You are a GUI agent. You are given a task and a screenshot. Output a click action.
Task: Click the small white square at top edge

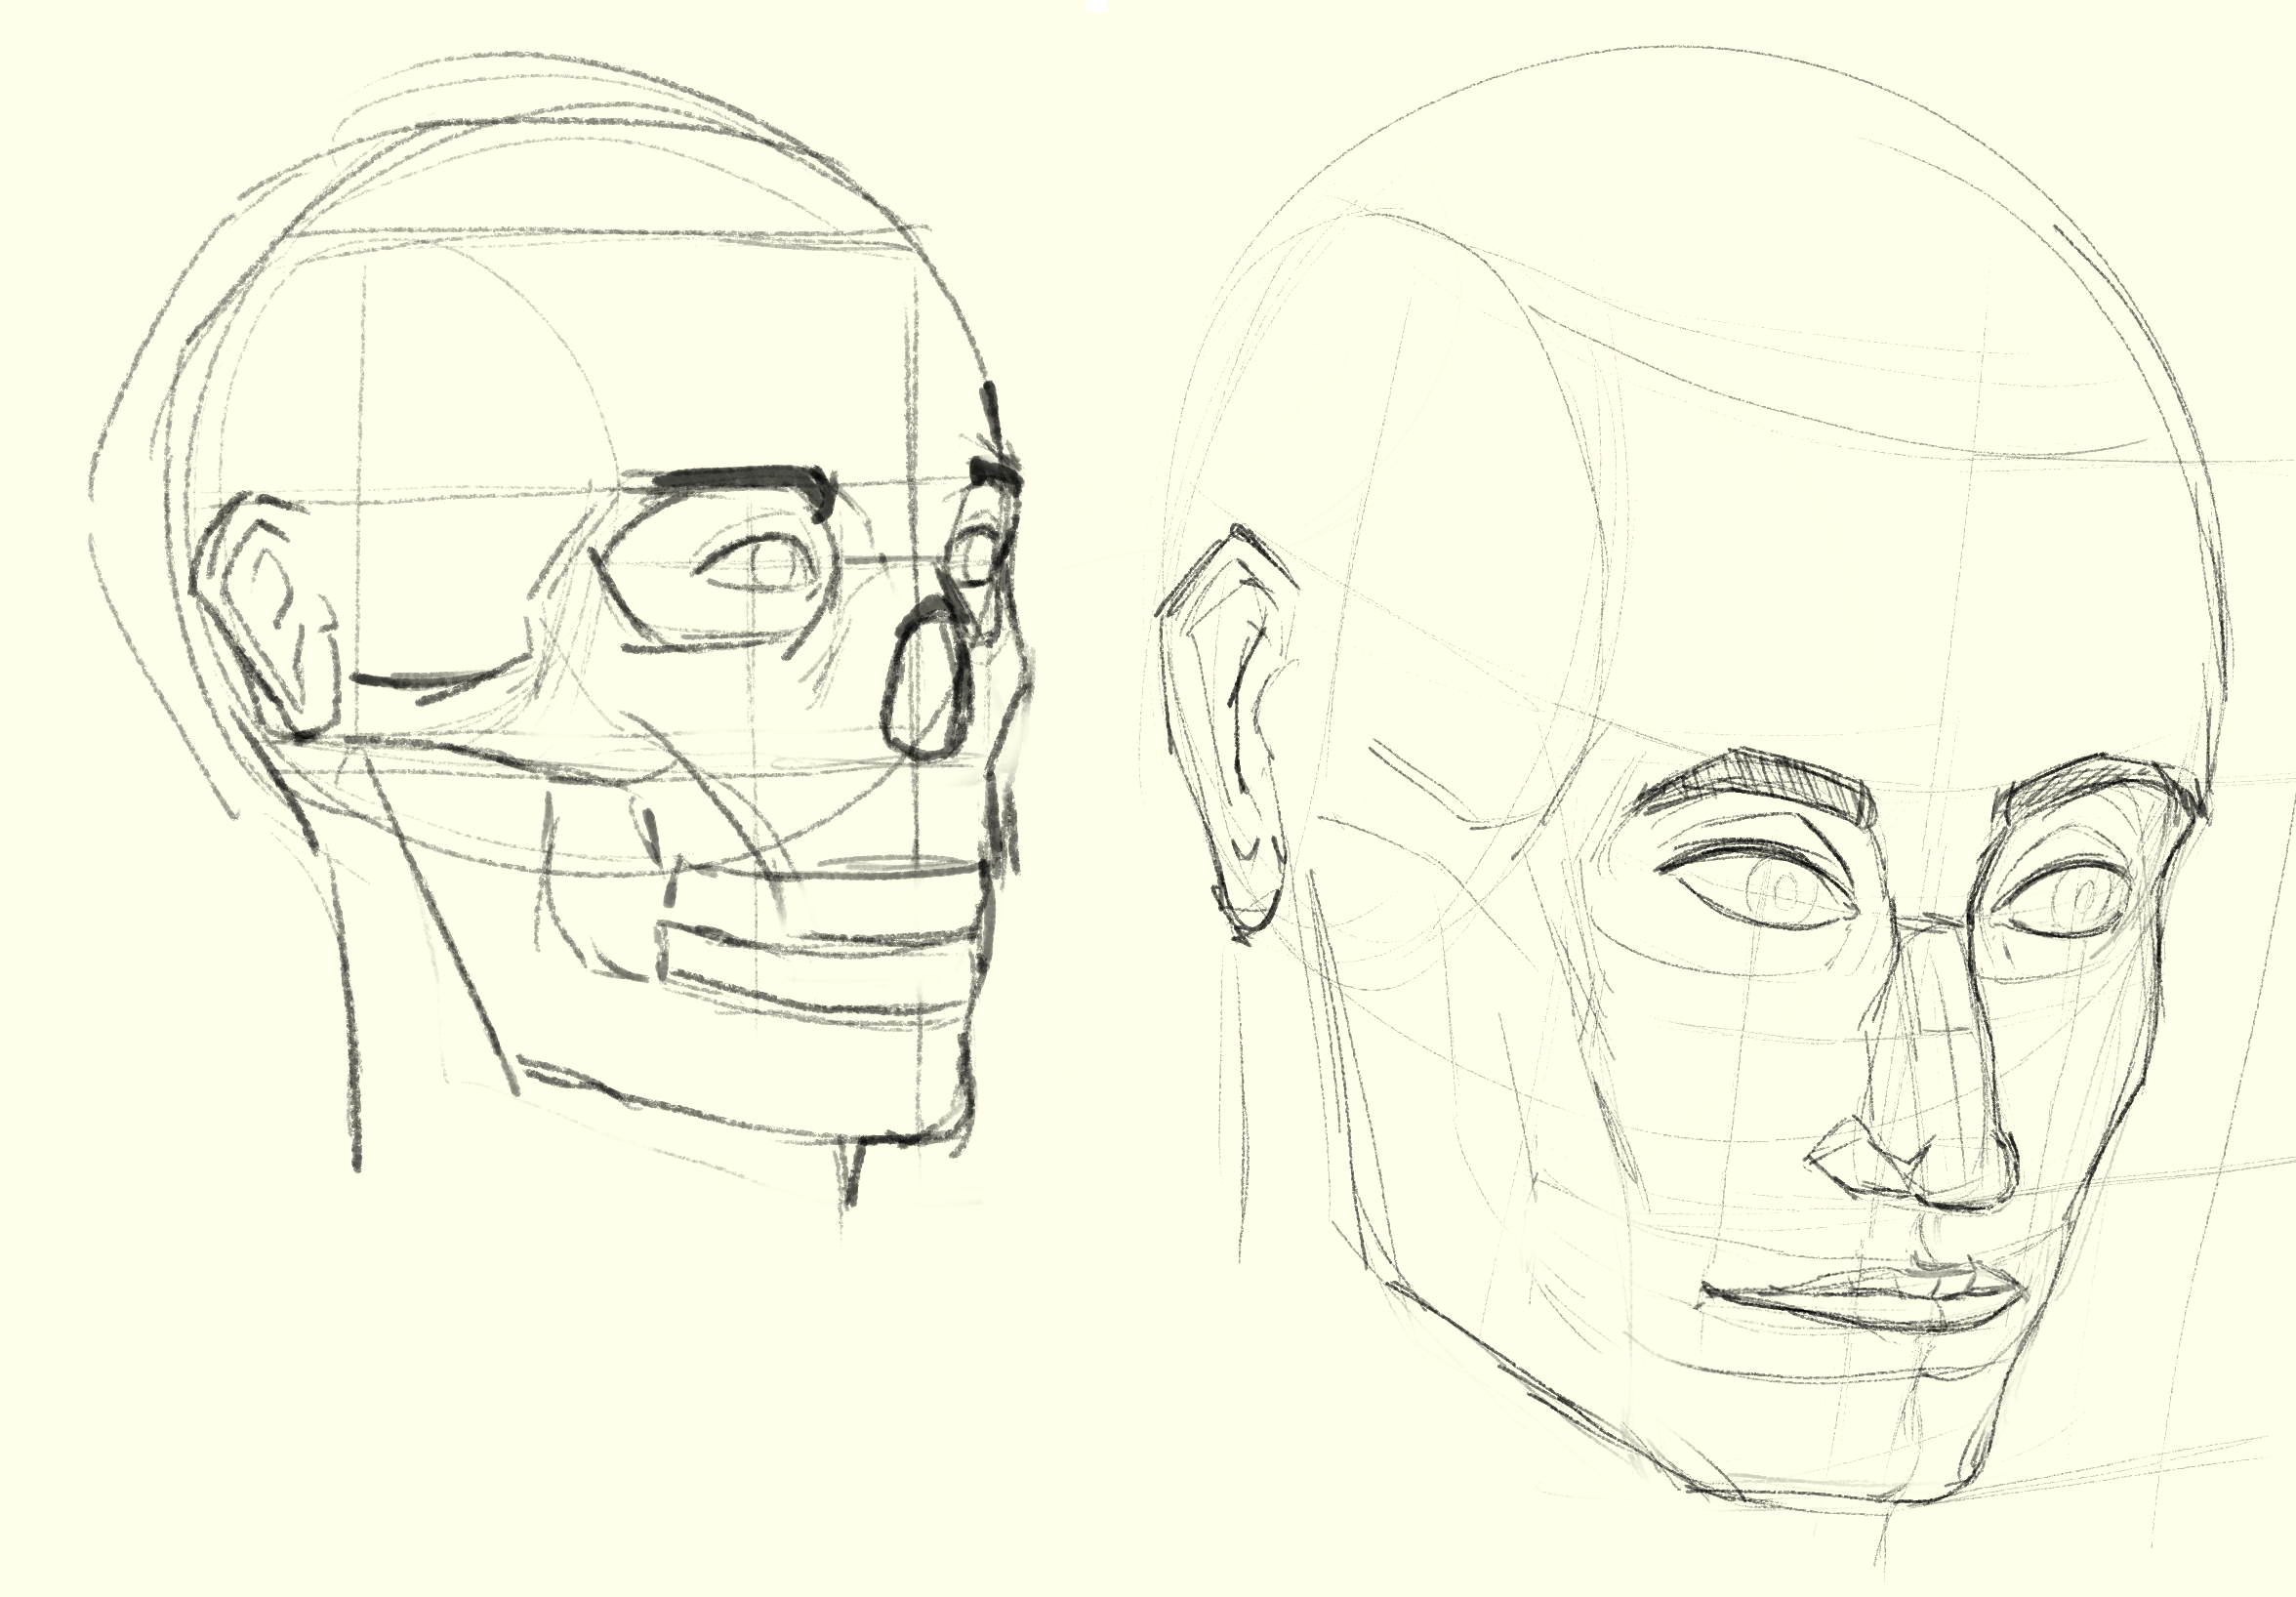[x=1097, y=4]
